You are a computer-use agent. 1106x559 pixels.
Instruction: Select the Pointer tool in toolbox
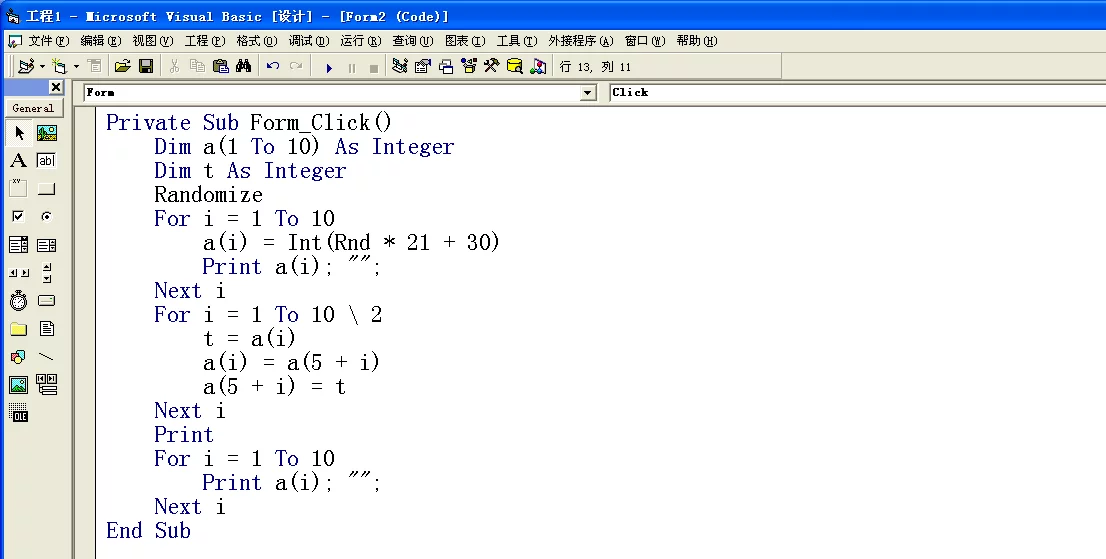(19, 133)
